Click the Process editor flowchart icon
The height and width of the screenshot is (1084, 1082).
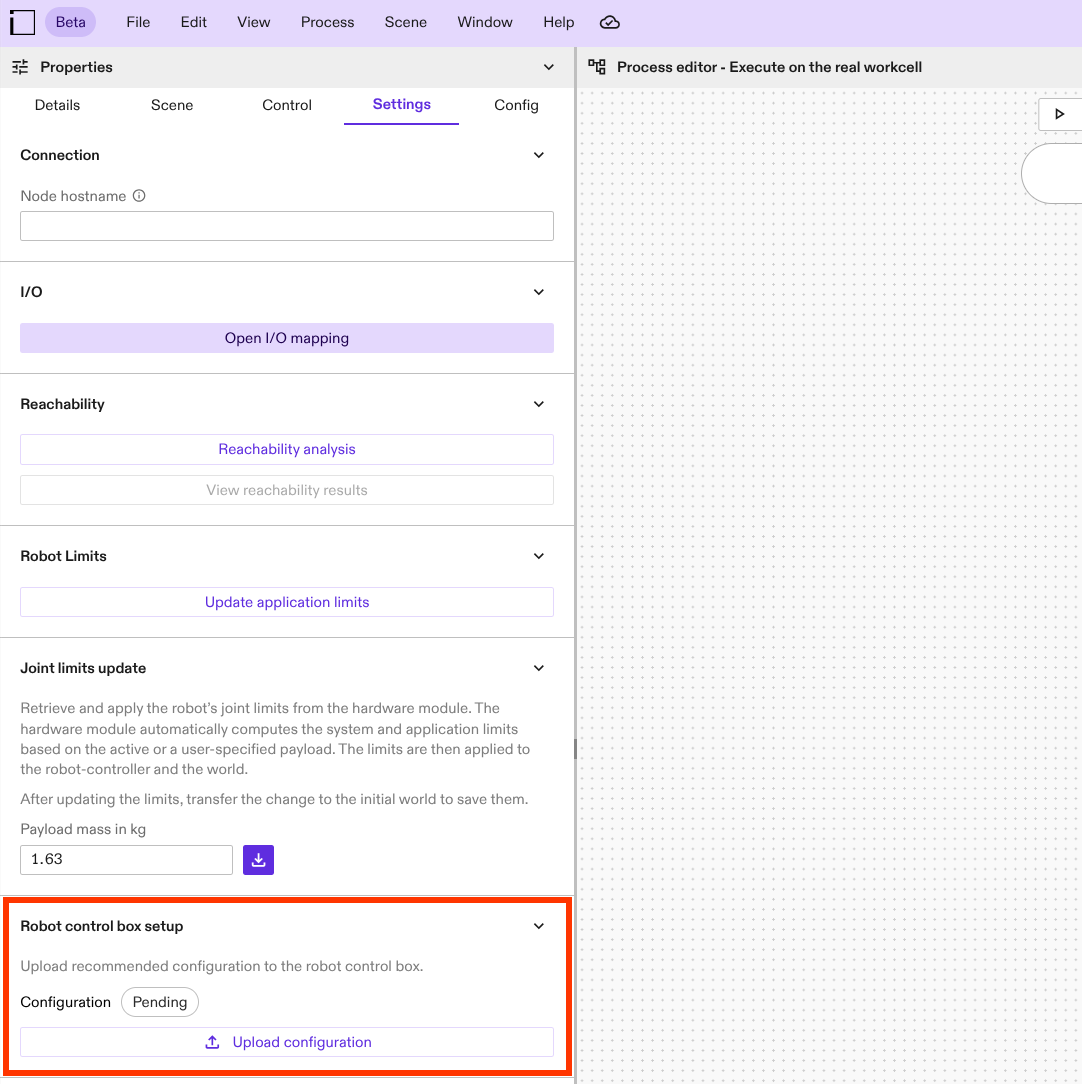[597, 67]
